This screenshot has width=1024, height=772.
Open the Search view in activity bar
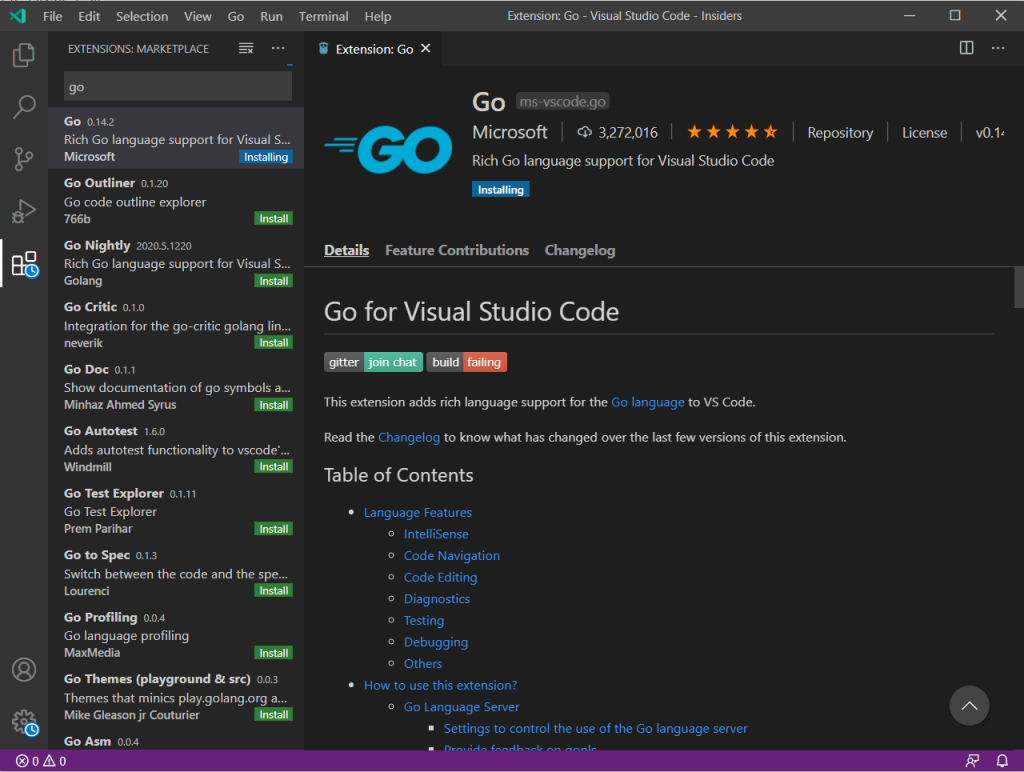(x=24, y=107)
